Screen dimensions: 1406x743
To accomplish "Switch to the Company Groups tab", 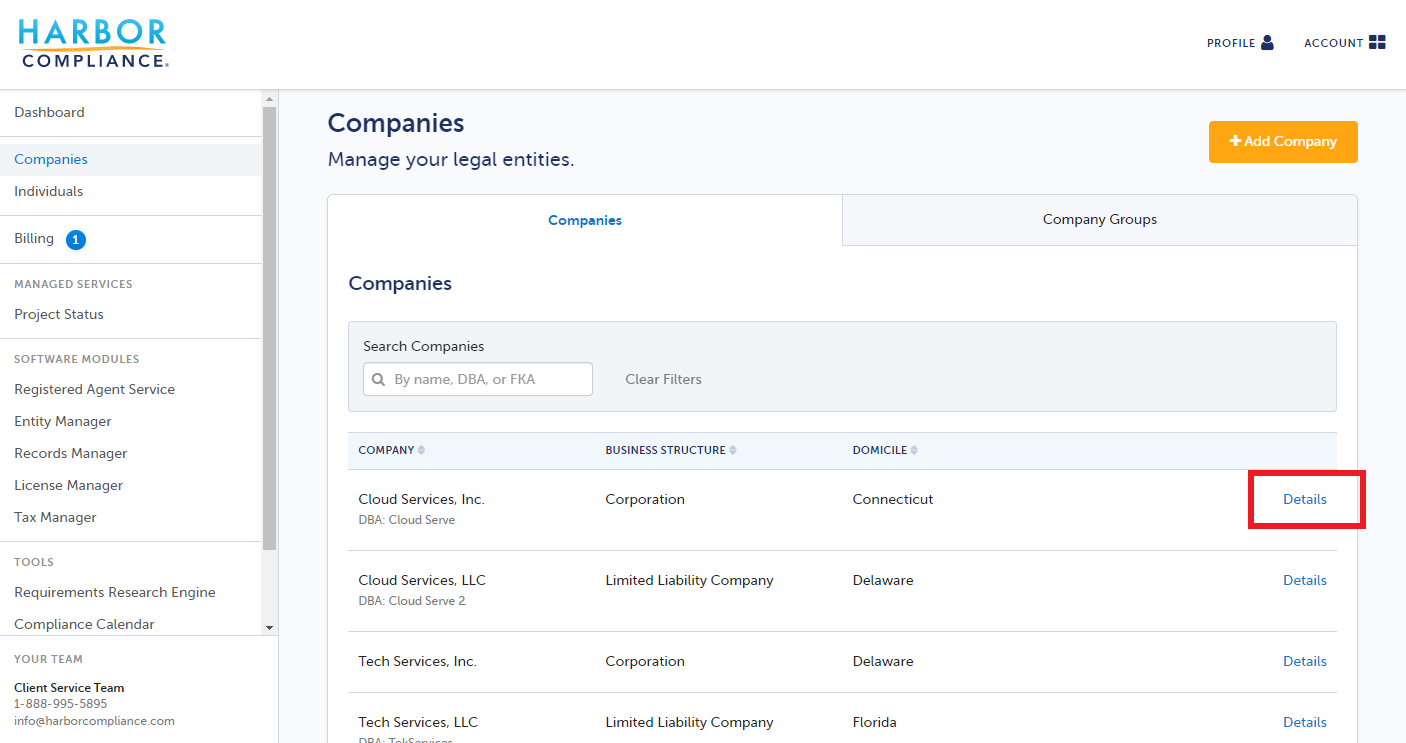I will 1100,220.
